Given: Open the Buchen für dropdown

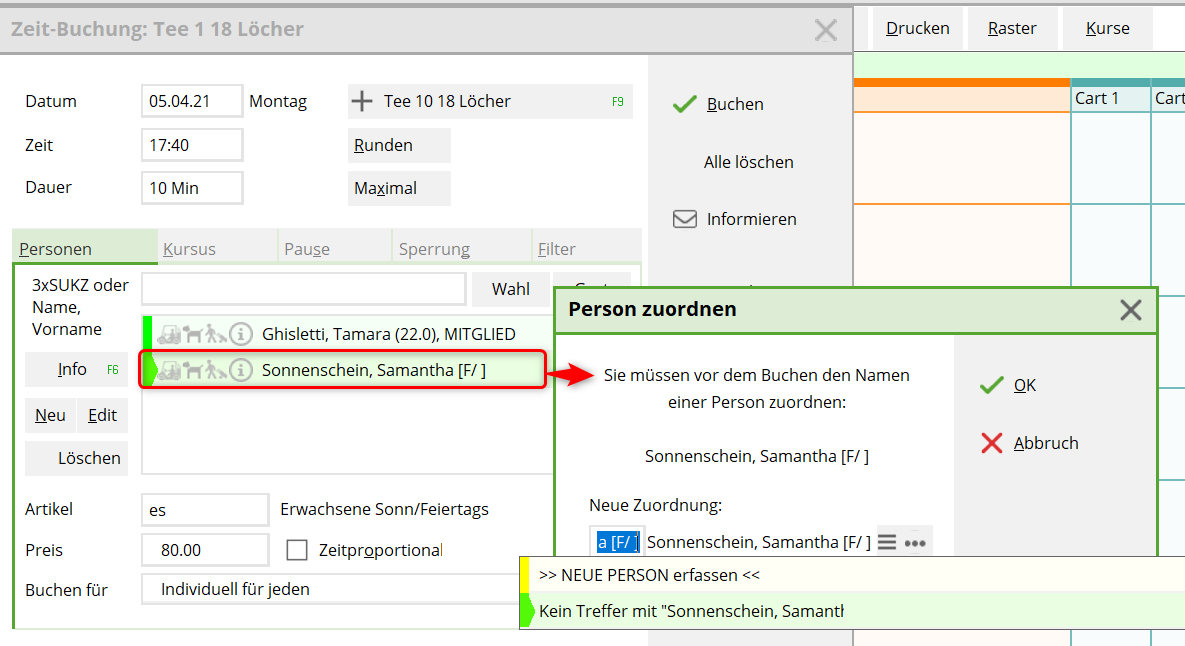Looking at the screenshot, I should coord(331,589).
